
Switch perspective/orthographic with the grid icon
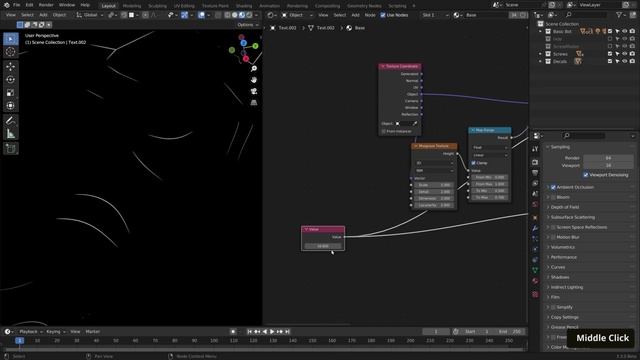[x=254, y=103]
